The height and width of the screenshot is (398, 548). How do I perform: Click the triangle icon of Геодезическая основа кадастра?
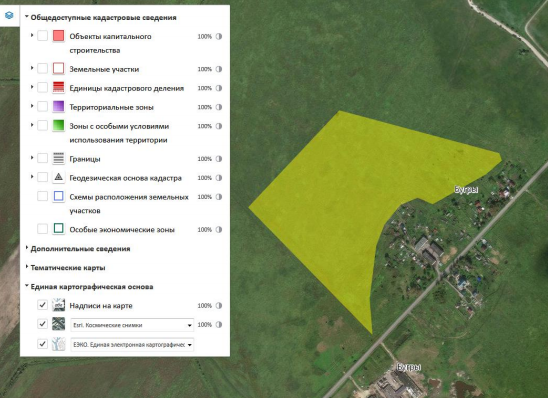[x=58, y=177]
